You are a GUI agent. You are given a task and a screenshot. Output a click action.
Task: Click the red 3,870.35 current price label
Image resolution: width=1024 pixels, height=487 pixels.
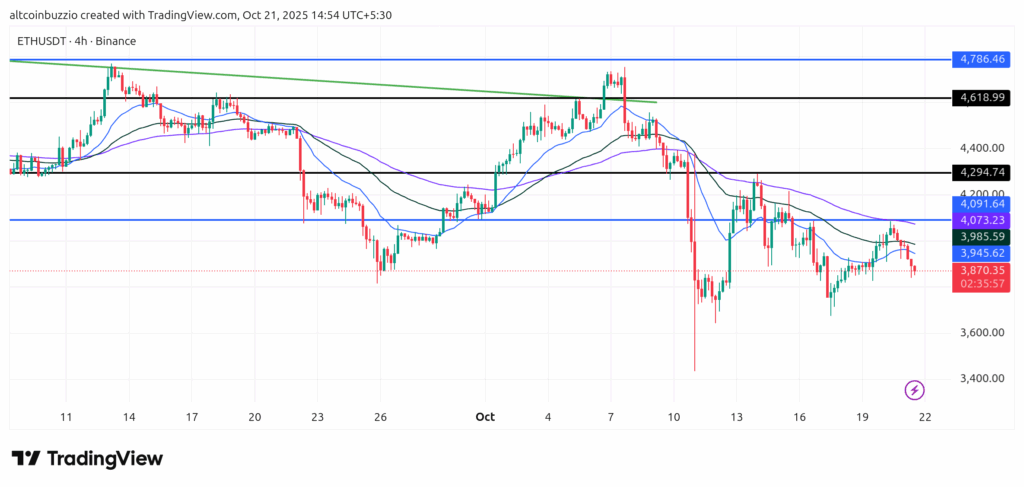pos(982,270)
